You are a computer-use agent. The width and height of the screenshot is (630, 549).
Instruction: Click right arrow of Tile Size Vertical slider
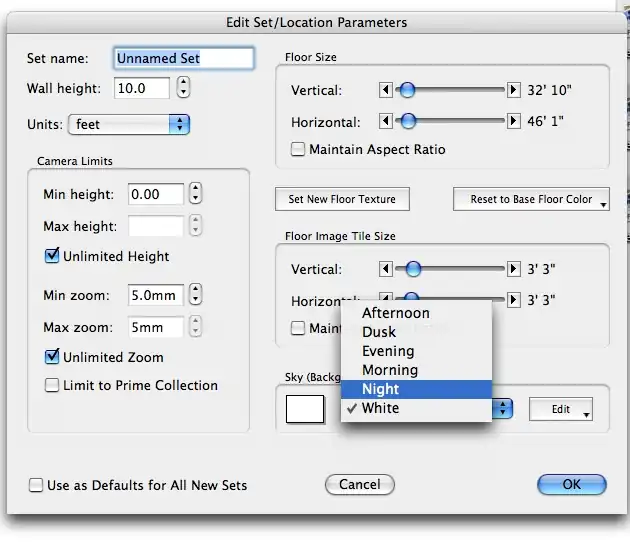click(513, 269)
